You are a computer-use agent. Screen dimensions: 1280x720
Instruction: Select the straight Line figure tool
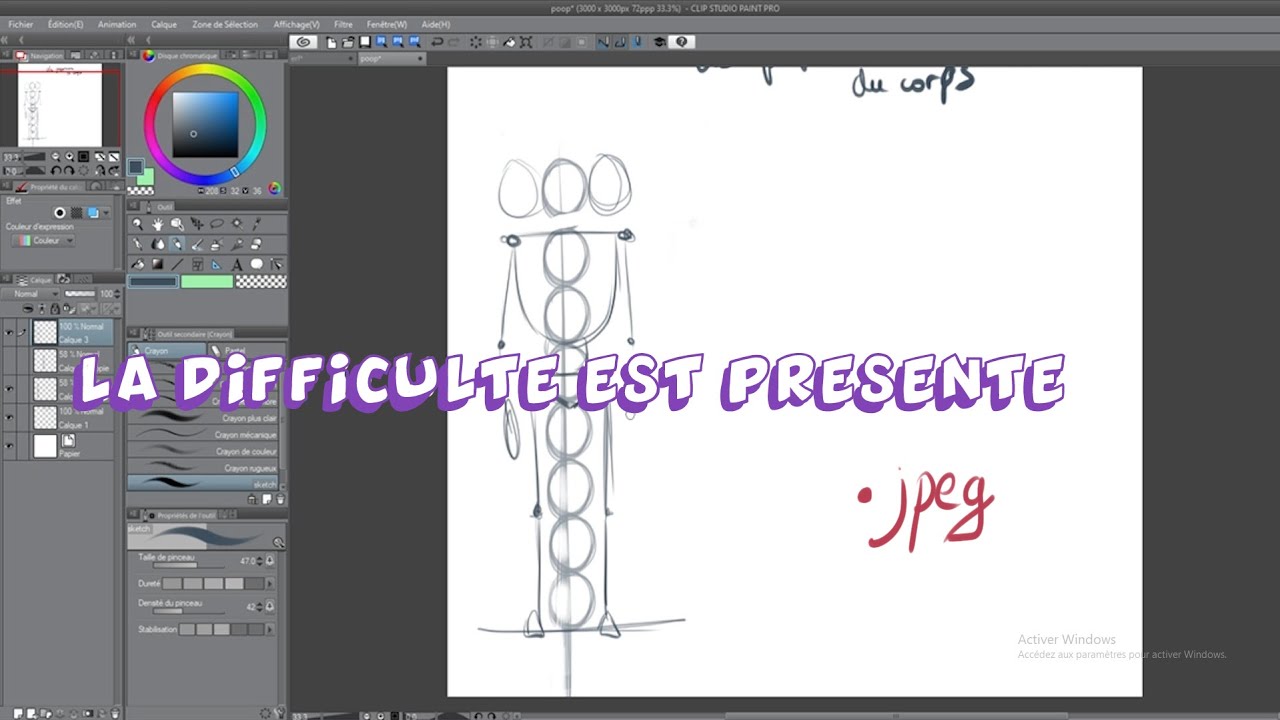pyautogui.click(x=177, y=264)
